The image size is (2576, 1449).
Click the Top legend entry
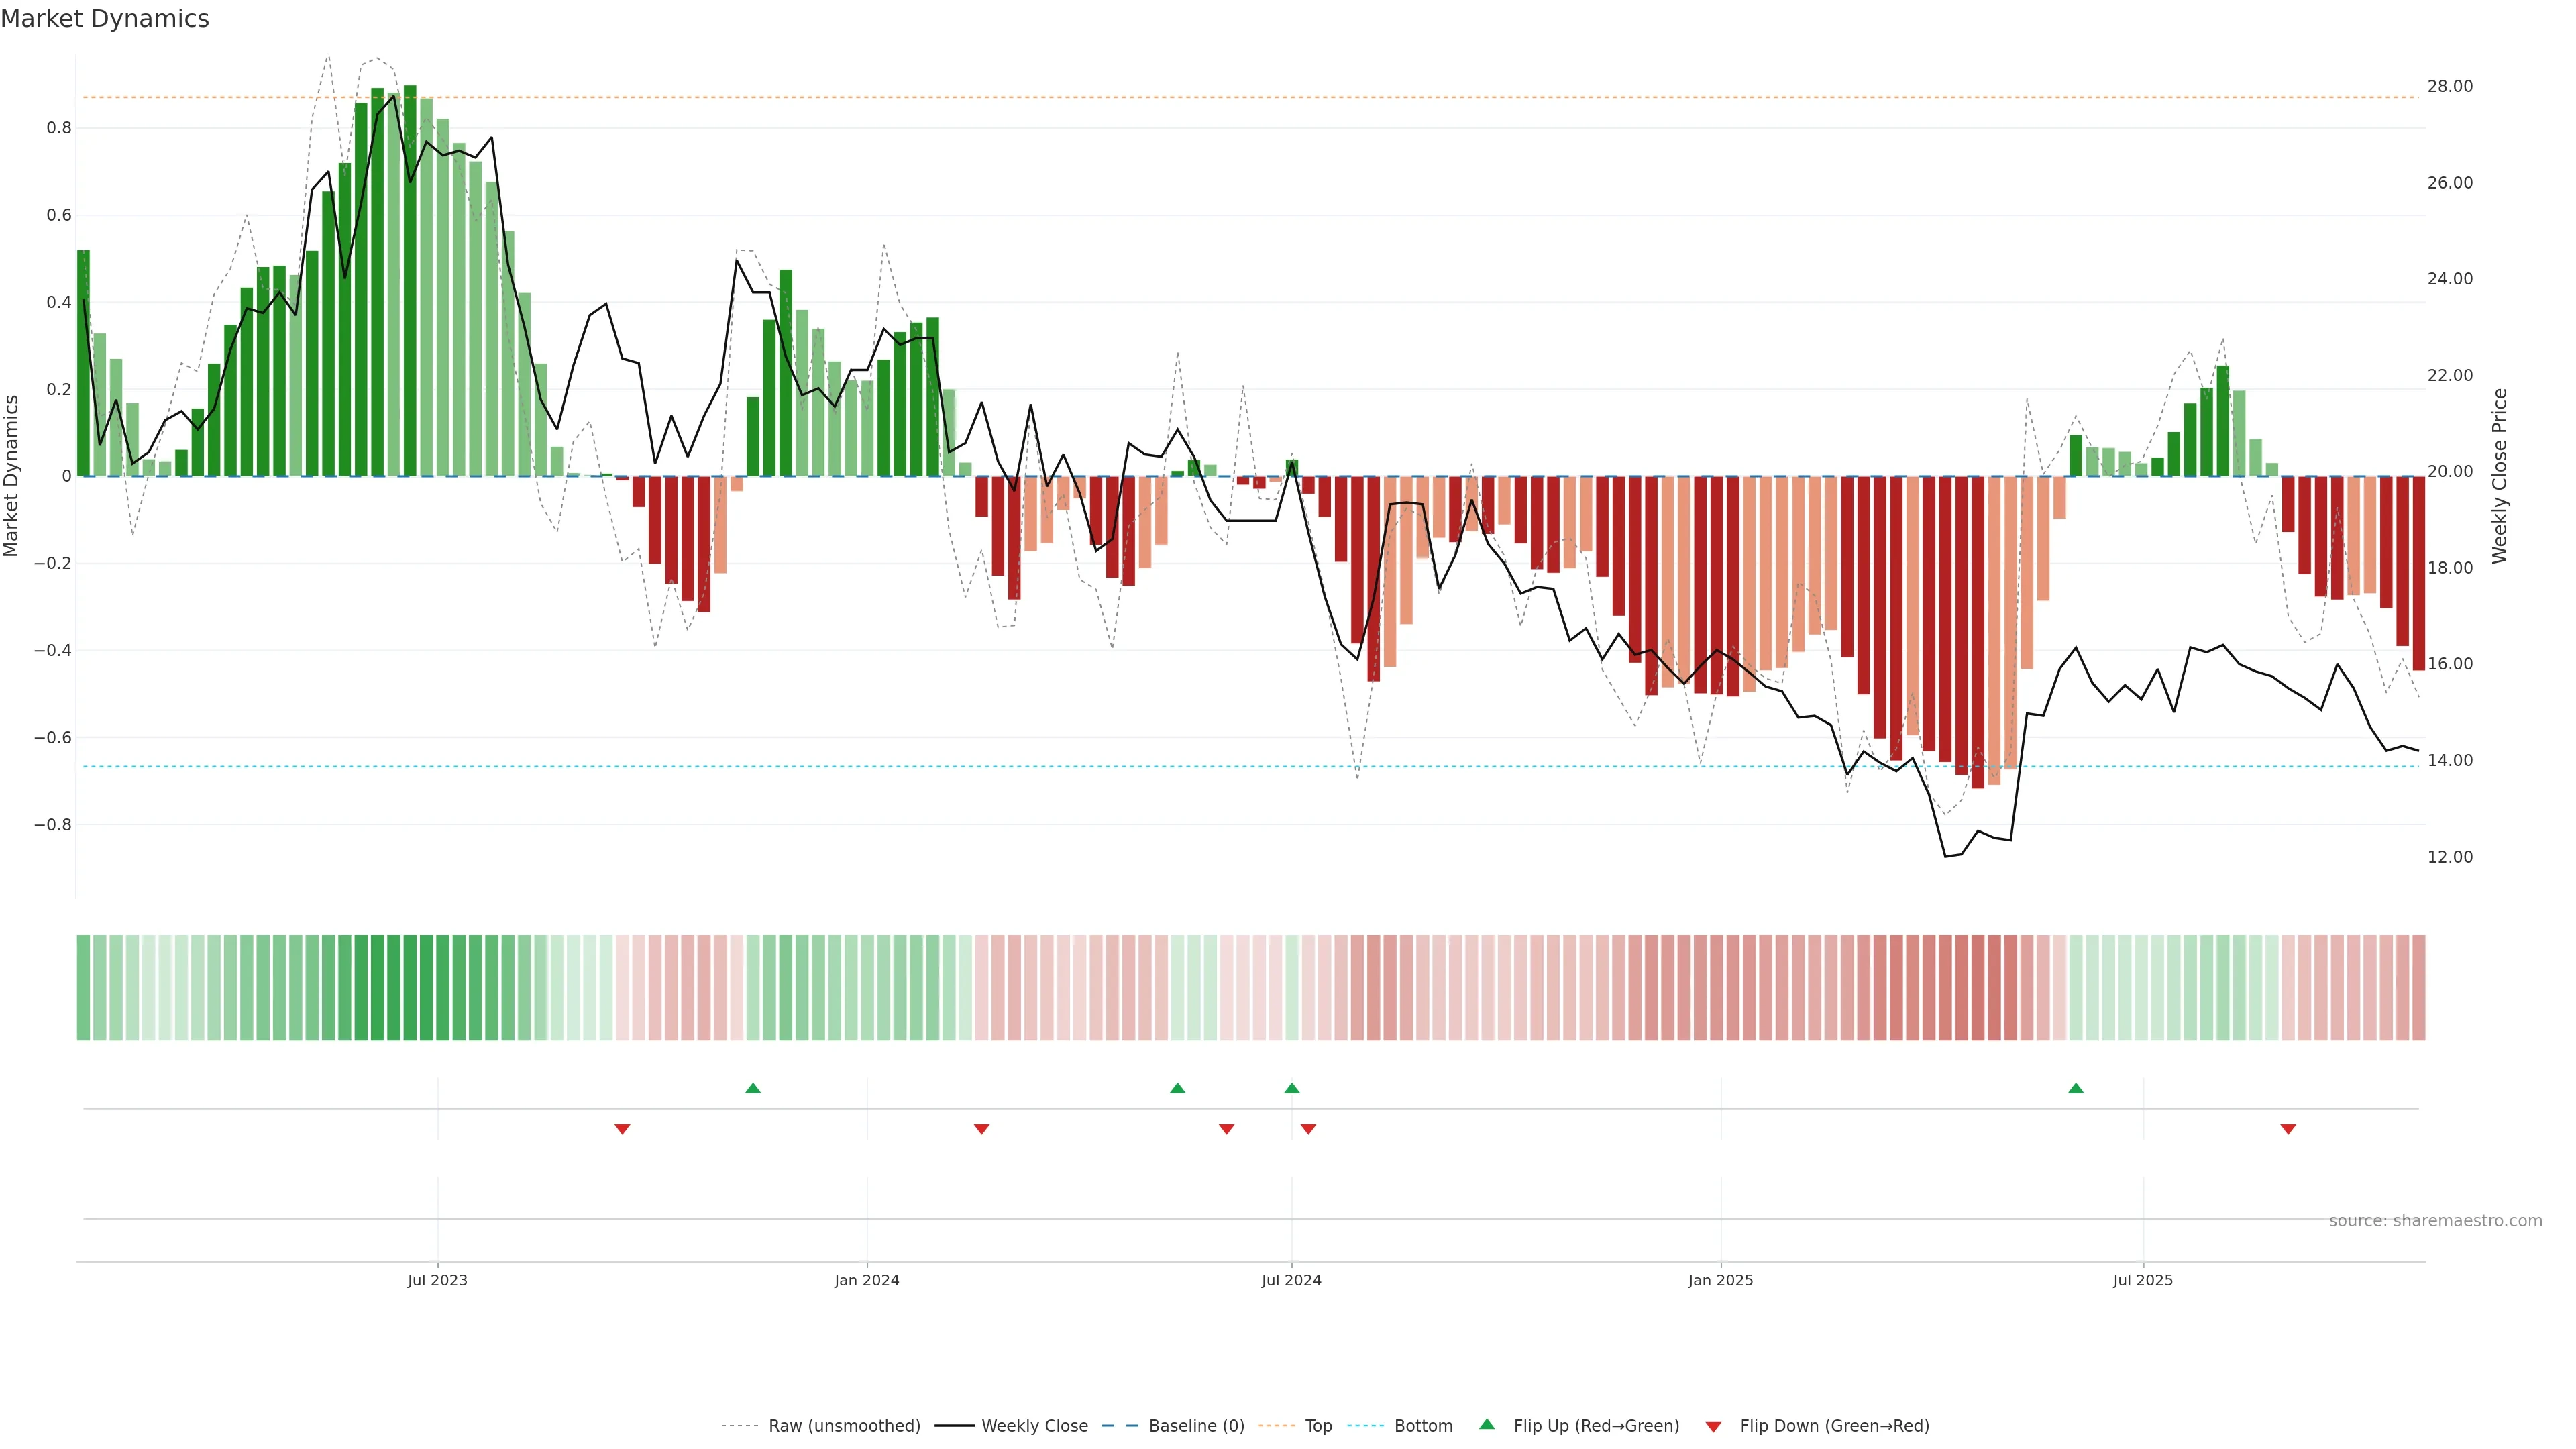(x=1318, y=1426)
